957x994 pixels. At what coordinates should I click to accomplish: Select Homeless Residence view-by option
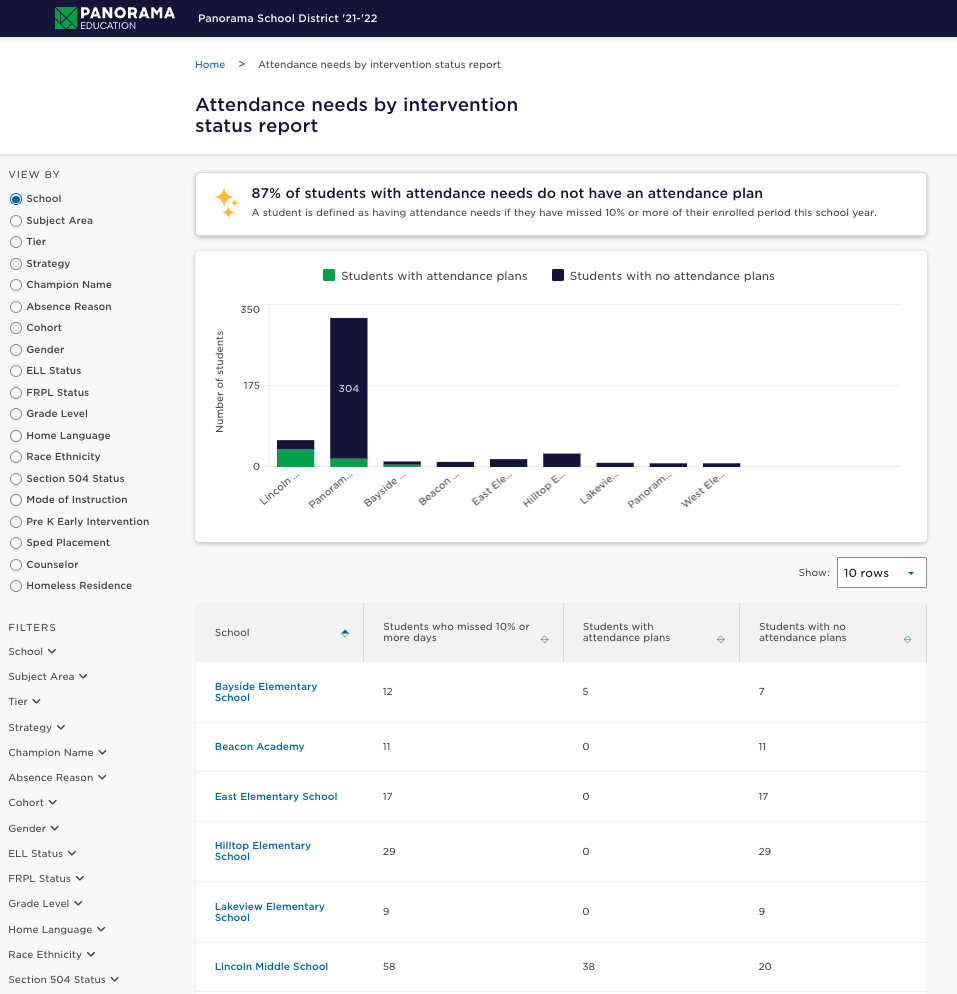tap(16, 586)
